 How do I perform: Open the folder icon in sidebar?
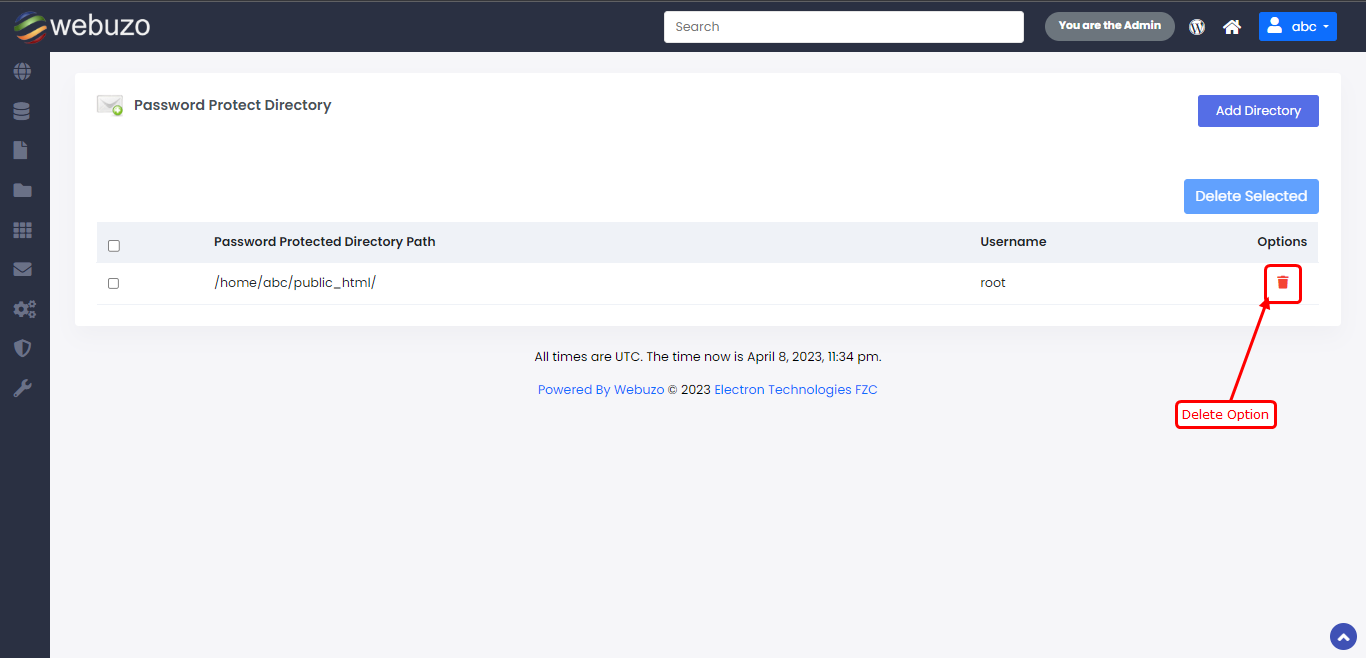point(22,190)
